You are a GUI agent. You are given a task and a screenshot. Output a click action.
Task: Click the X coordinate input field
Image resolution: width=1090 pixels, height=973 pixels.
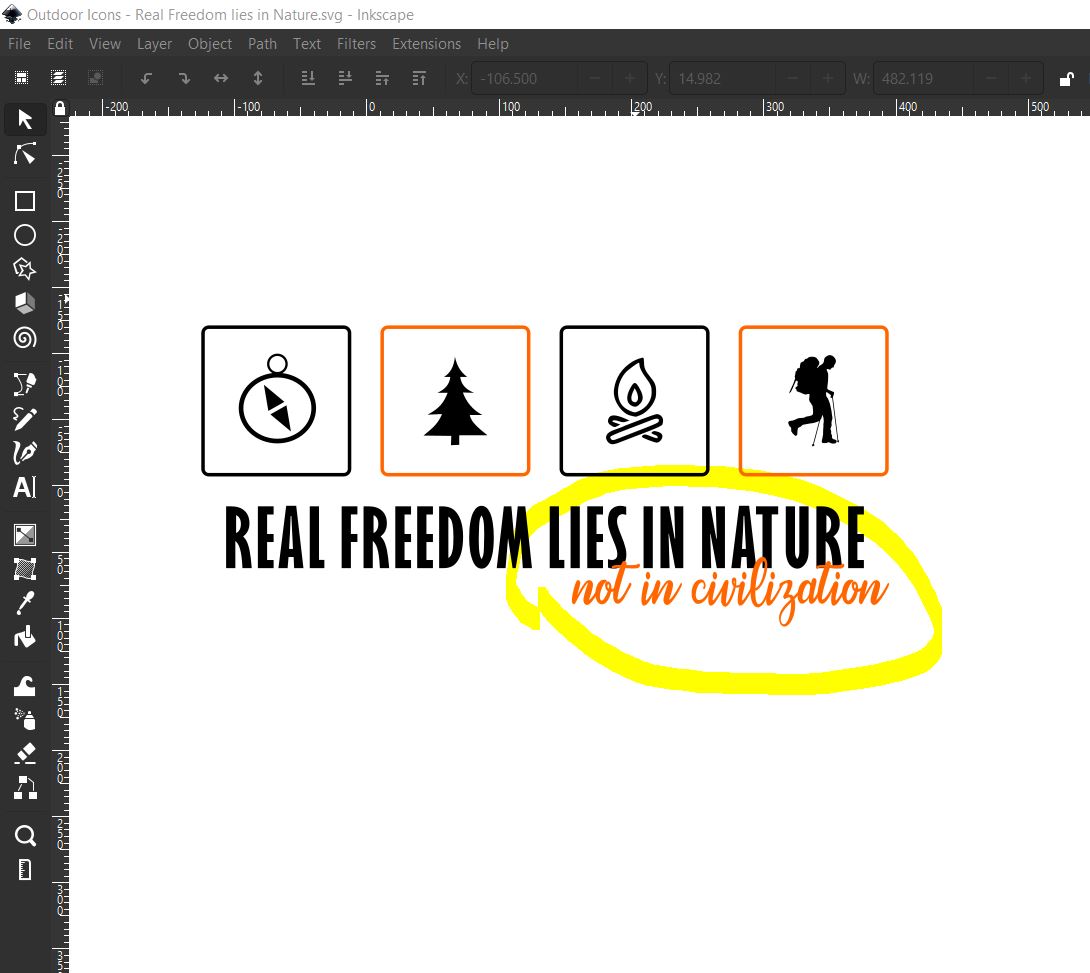coord(523,79)
